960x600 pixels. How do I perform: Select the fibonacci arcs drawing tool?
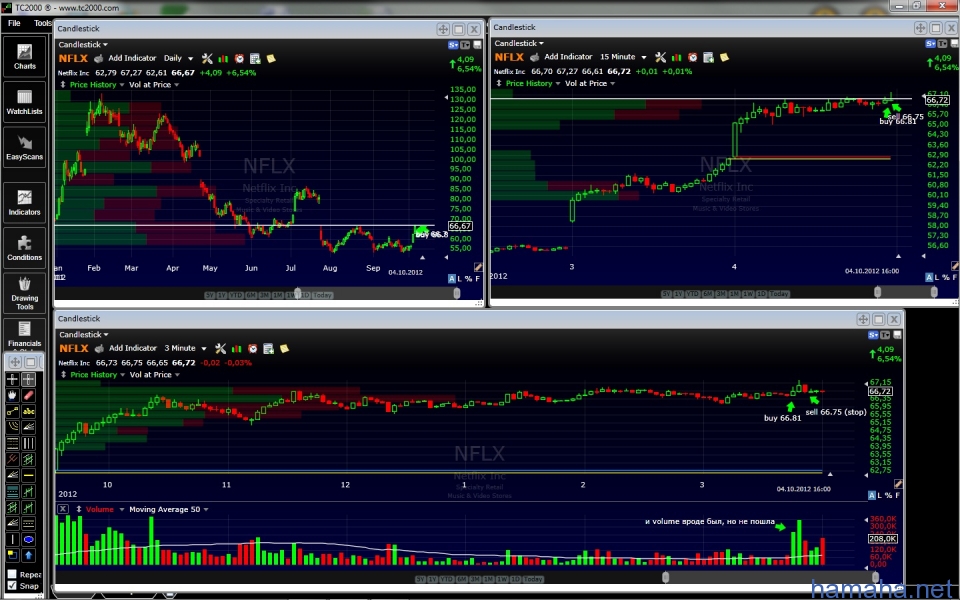[x=12, y=427]
